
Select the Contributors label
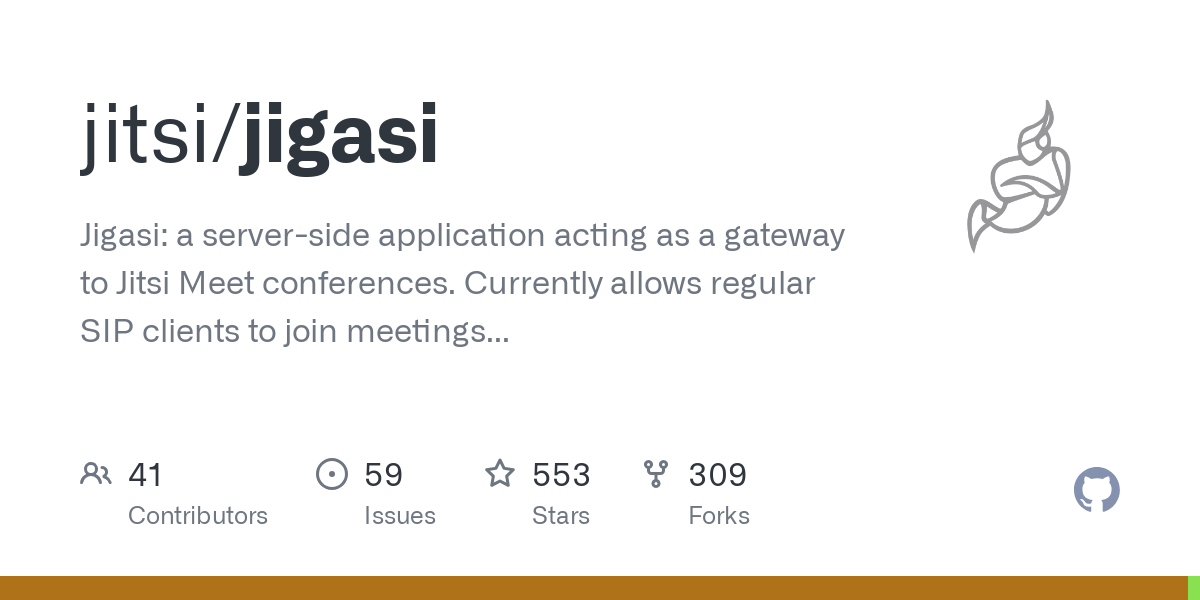pos(198,516)
